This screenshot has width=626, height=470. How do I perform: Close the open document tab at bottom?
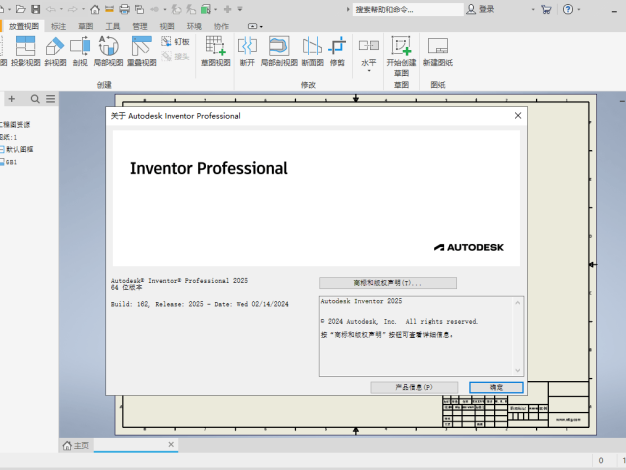pyautogui.click(x=171, y=444)
